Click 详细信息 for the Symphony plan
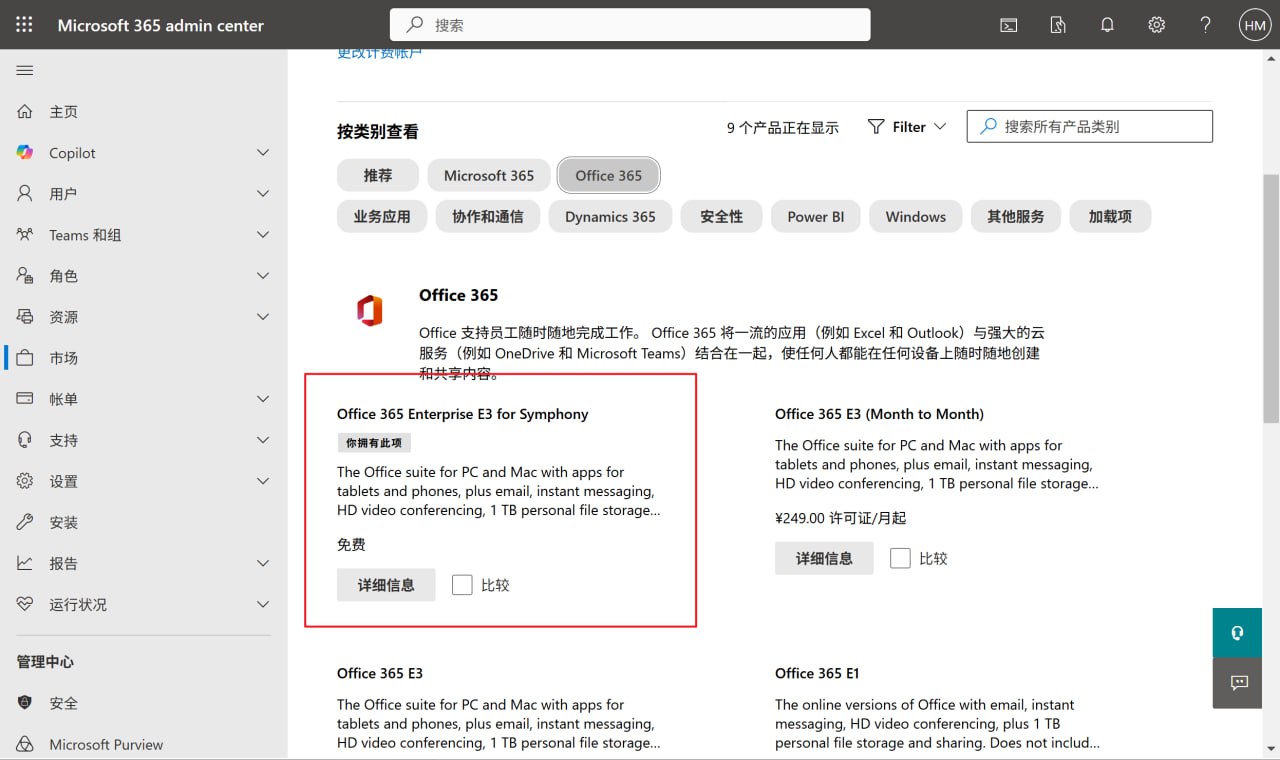 tap(386, 584)
